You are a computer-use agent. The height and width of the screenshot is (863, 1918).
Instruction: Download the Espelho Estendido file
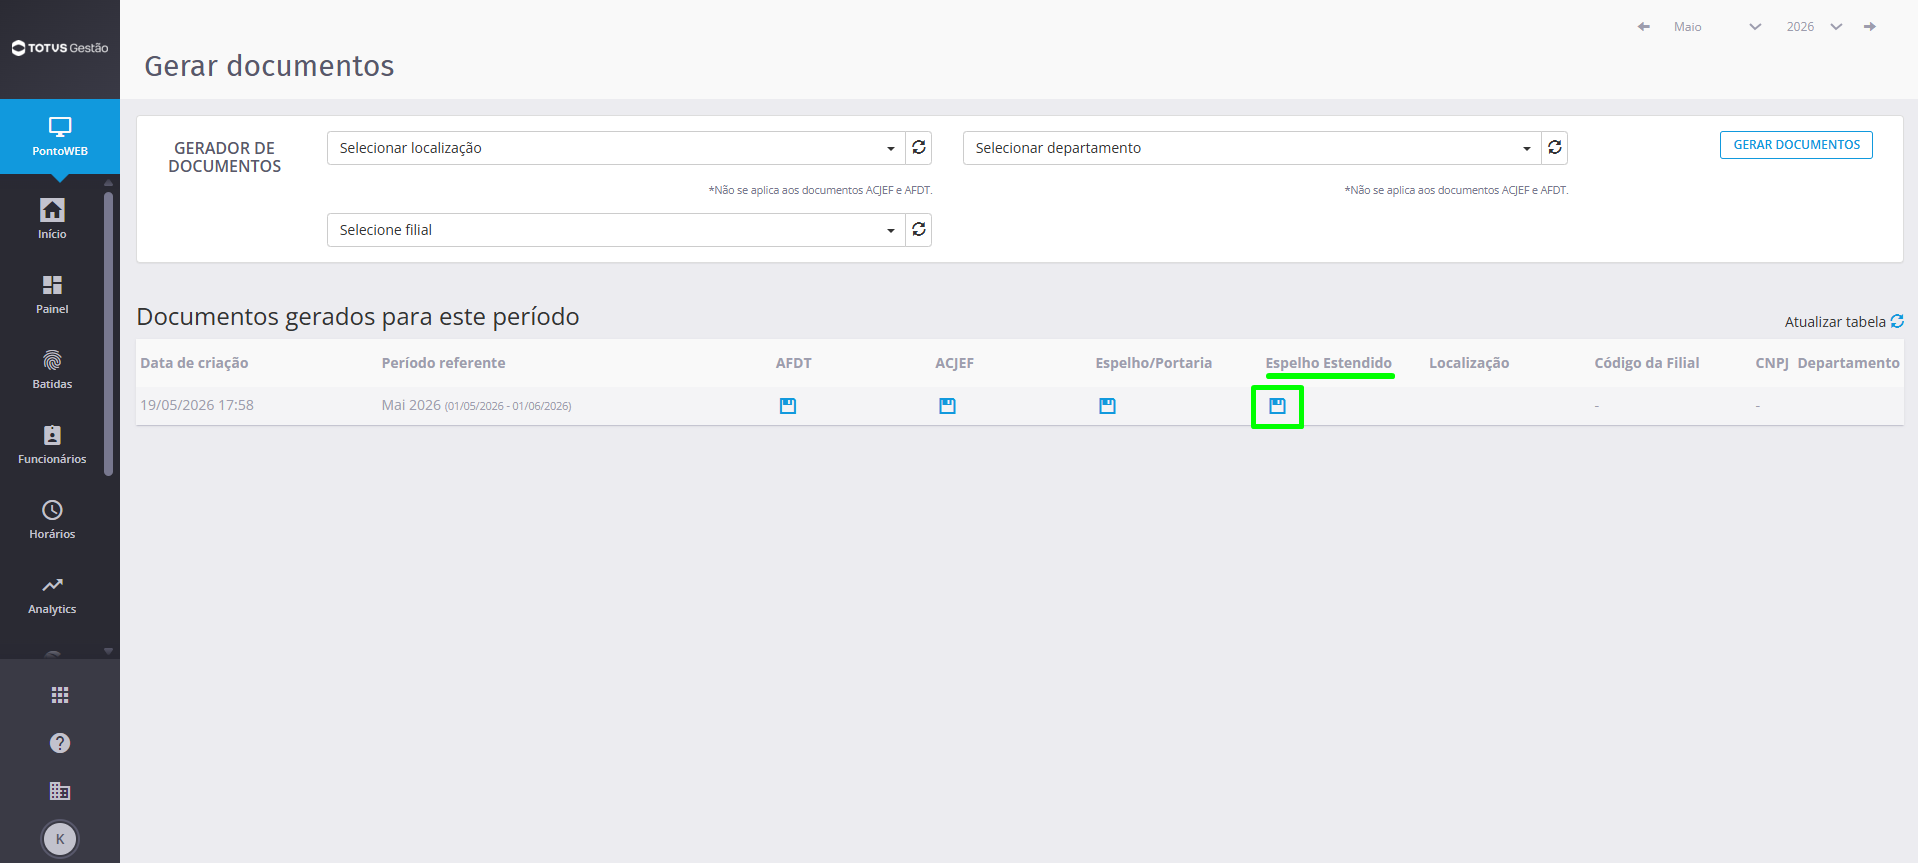tap(1277, 406)
